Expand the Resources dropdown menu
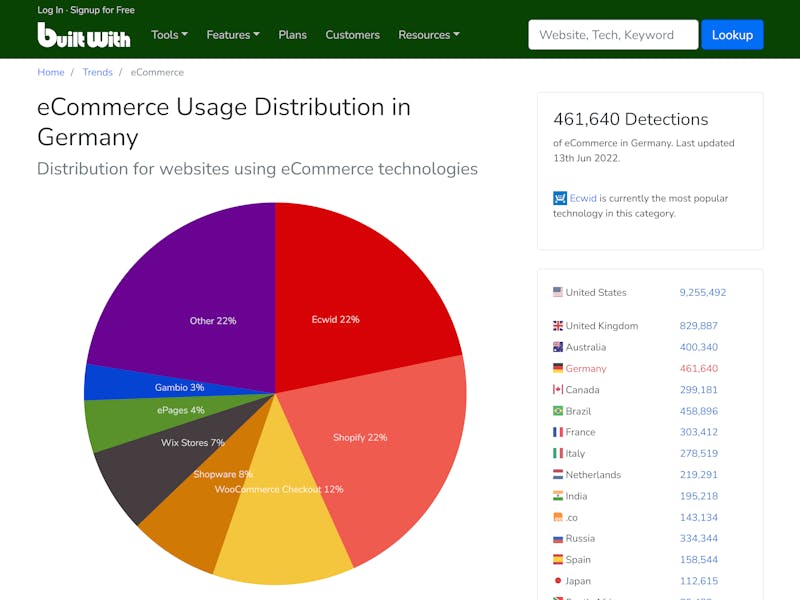Image resolution: width=800 pixels, height=600 pixels. (x=429, y=35)
